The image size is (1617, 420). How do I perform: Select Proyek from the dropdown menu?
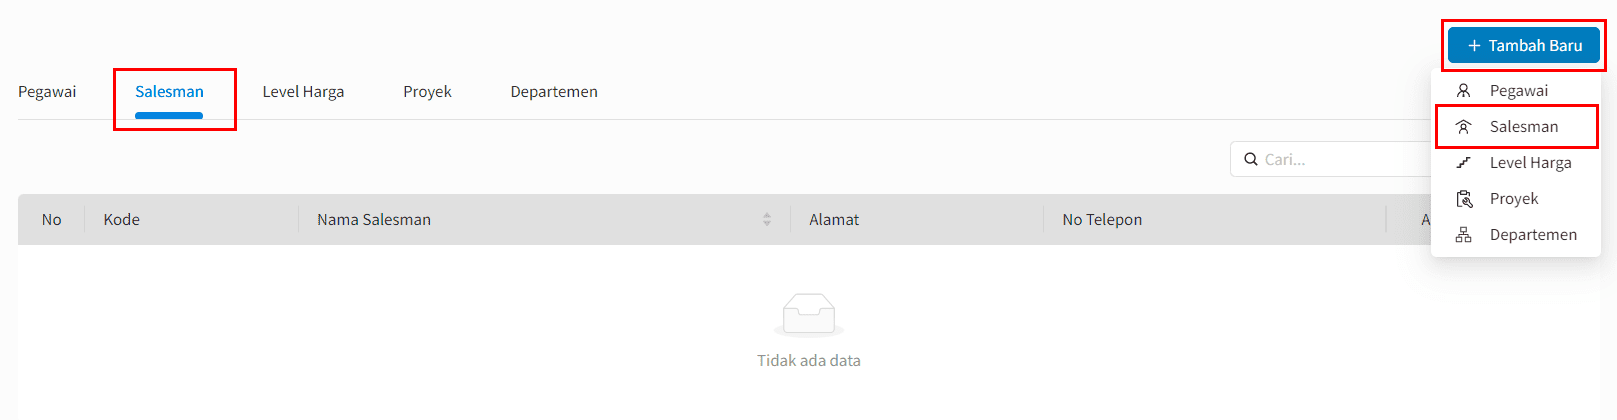pos(1516,199)
